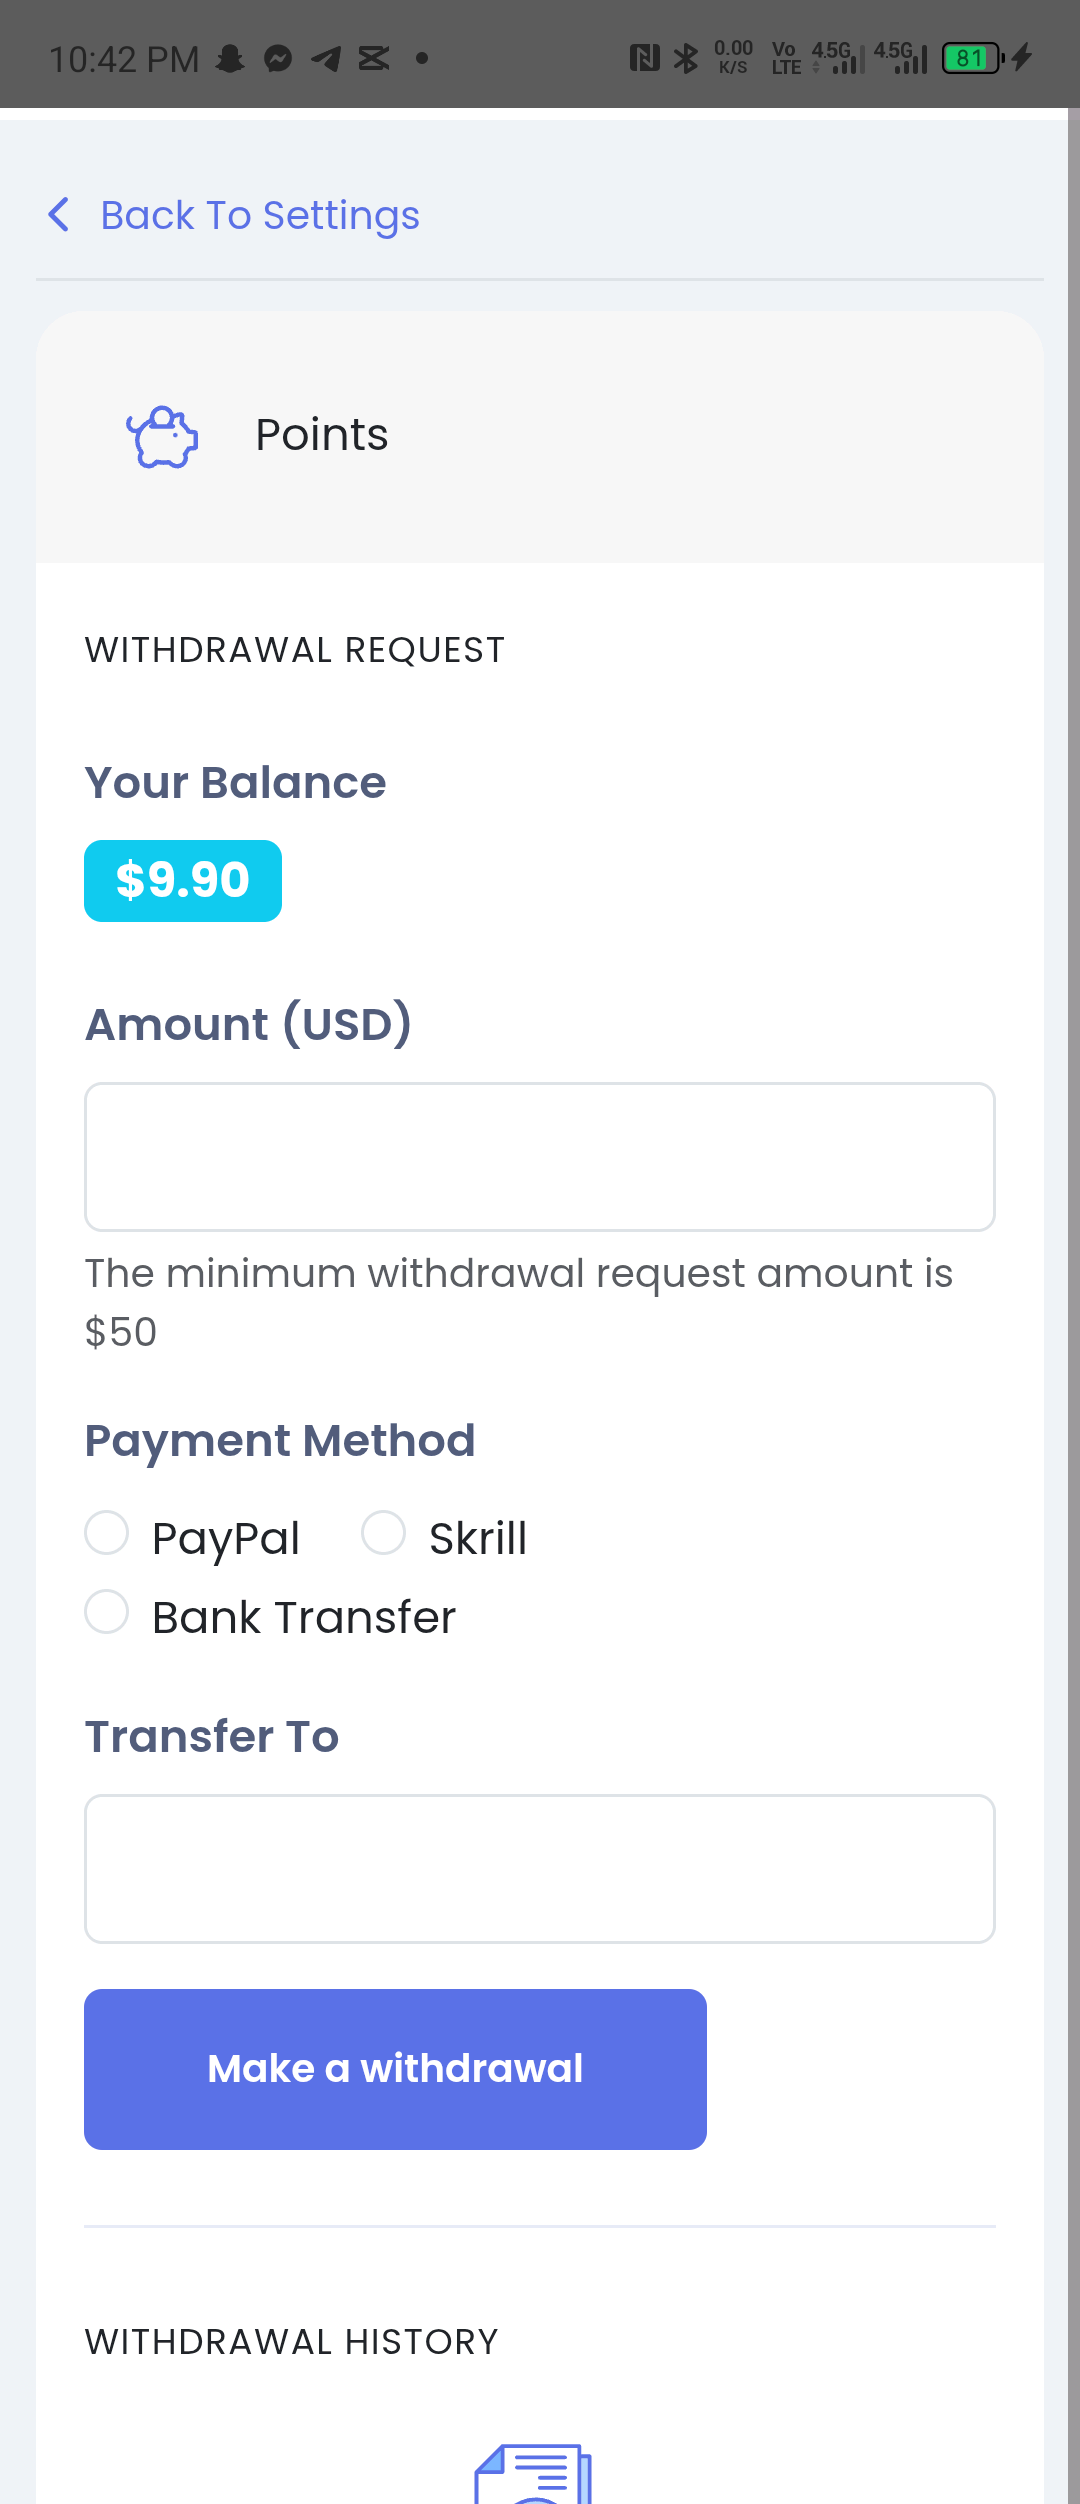
Task: Select PayPal as payment method
Action: point(107,1533)
